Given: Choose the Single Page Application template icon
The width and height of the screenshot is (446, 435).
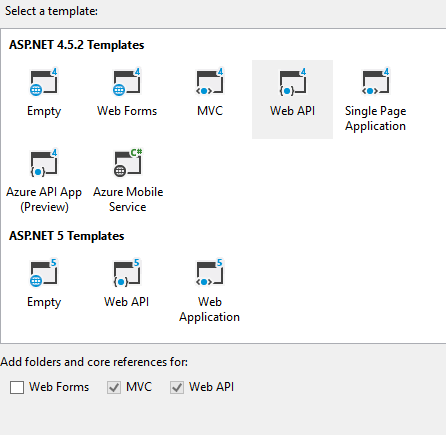Looking at the screenshot, I should tap(375, 82).
